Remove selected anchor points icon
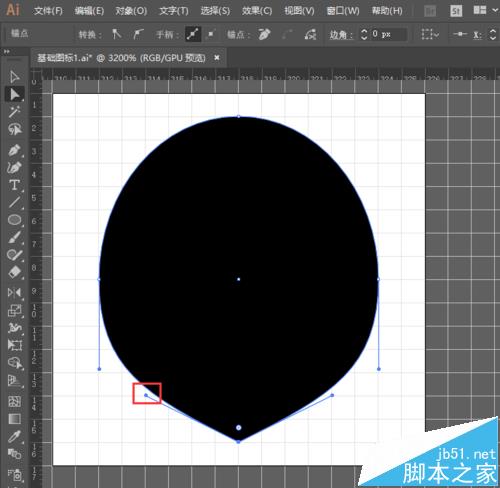Screen dimensions: 500x488 [264, 34]
